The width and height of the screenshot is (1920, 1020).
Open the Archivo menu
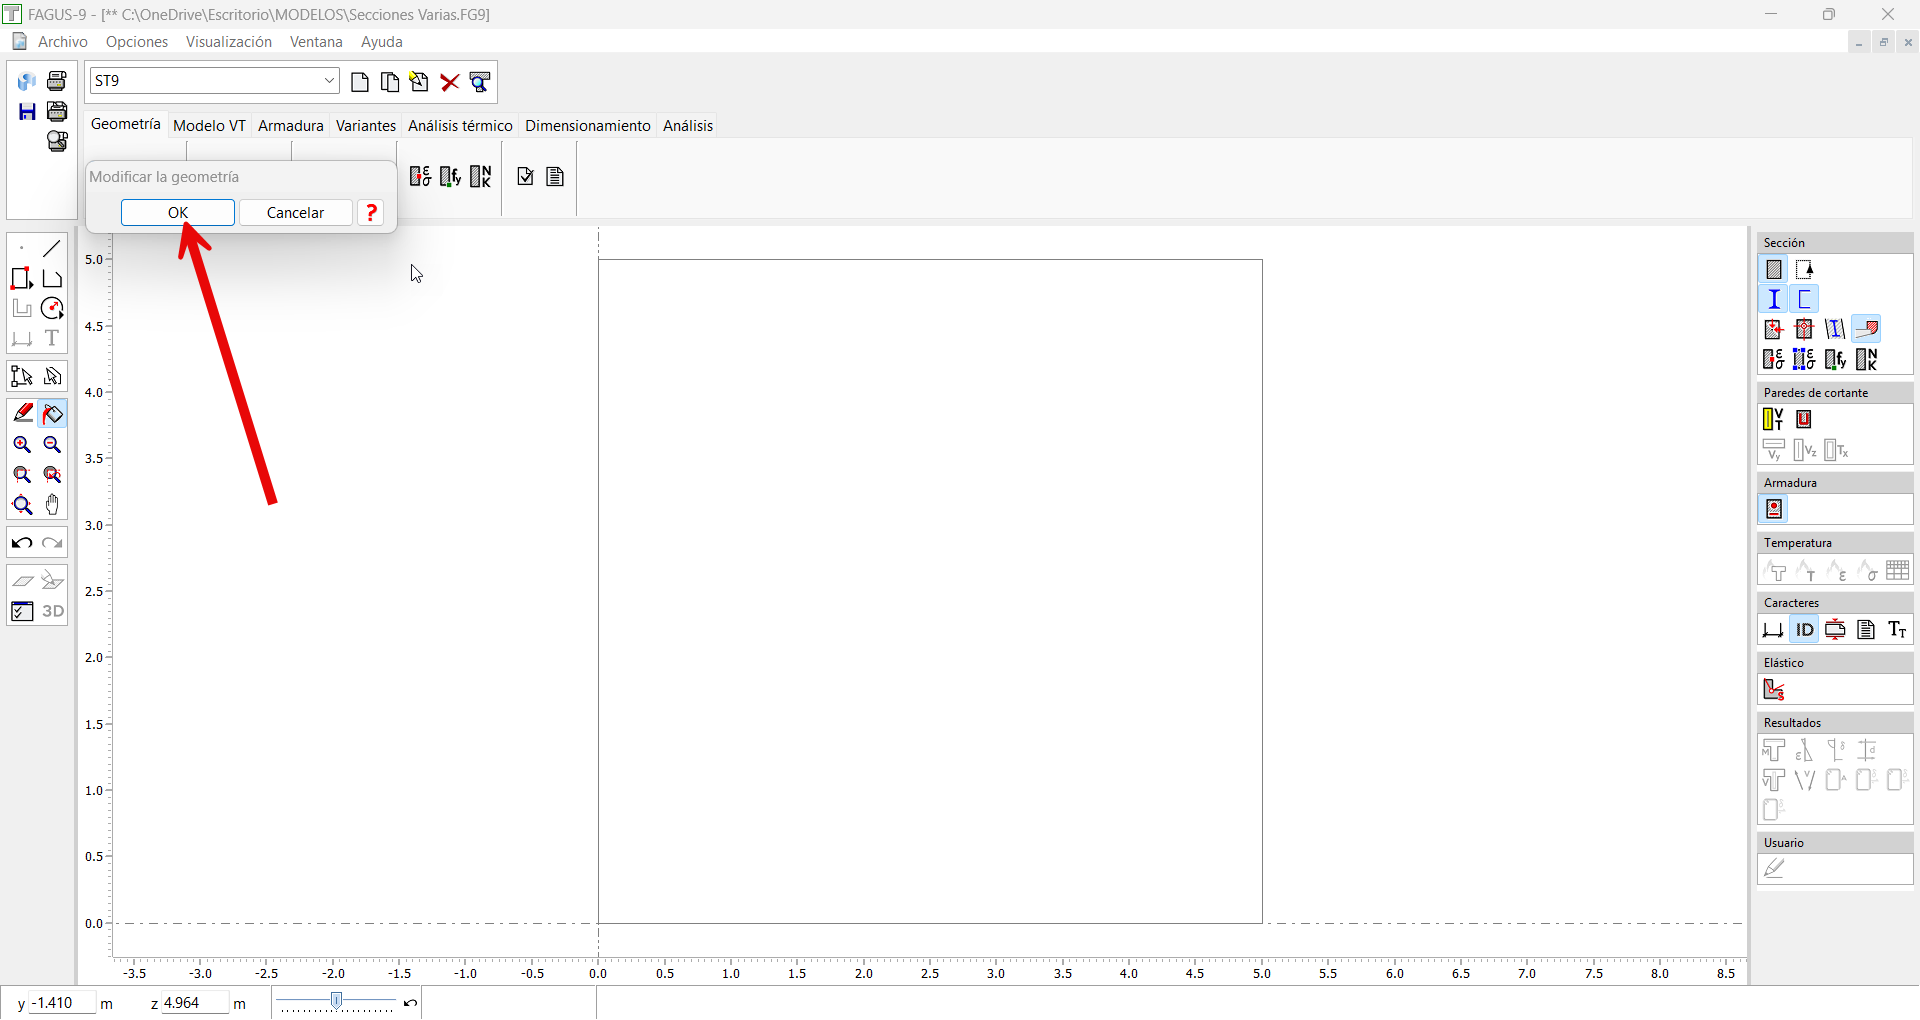[x=62, y=42]
